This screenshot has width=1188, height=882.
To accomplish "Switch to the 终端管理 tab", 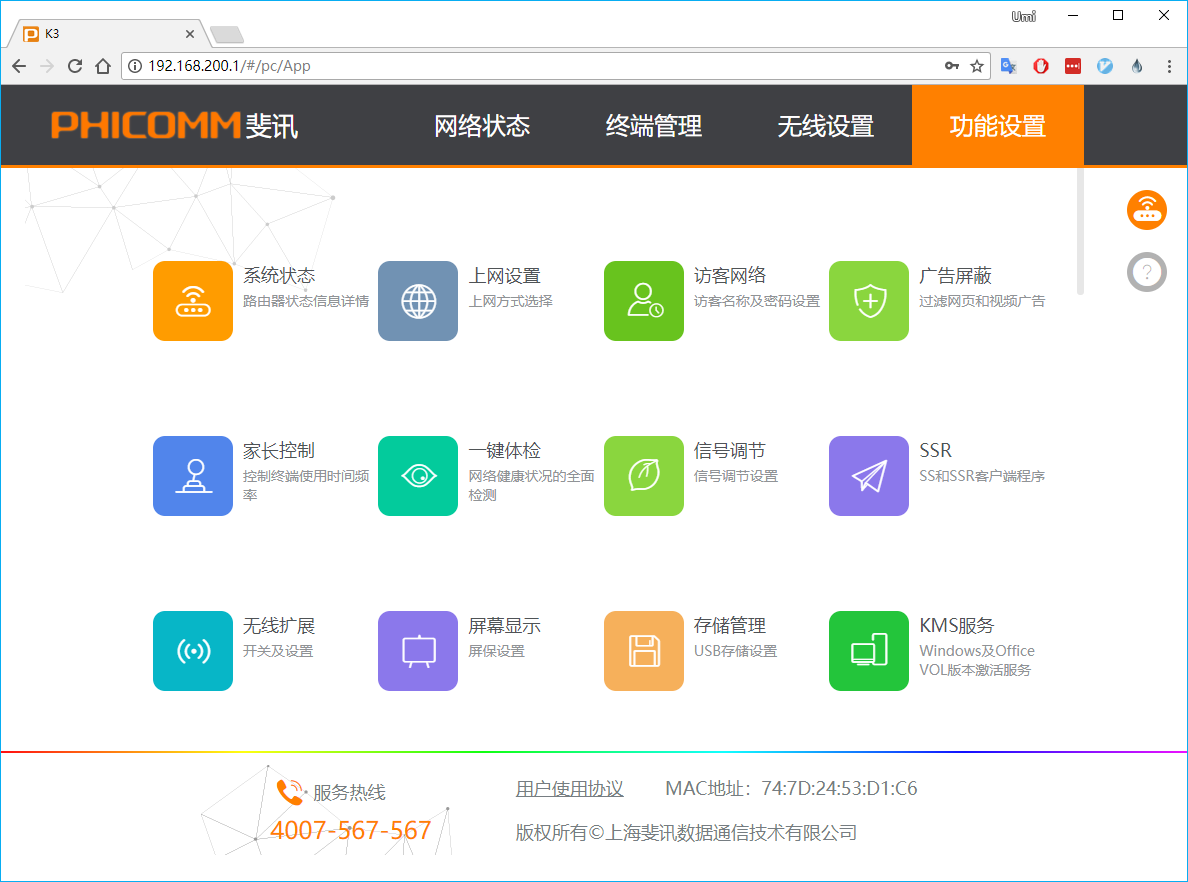I will 654,126.
